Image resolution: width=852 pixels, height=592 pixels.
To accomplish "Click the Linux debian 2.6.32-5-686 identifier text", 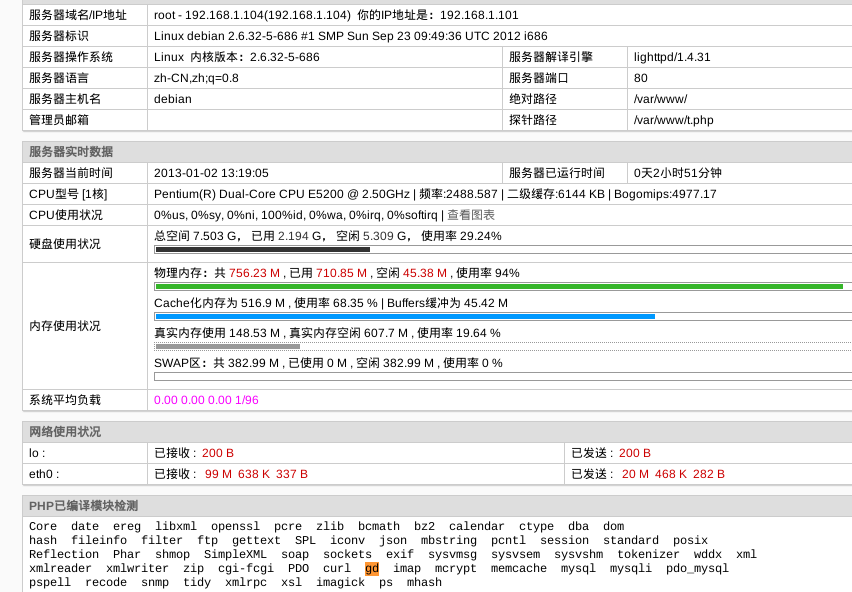I will [x=350, y=36].
